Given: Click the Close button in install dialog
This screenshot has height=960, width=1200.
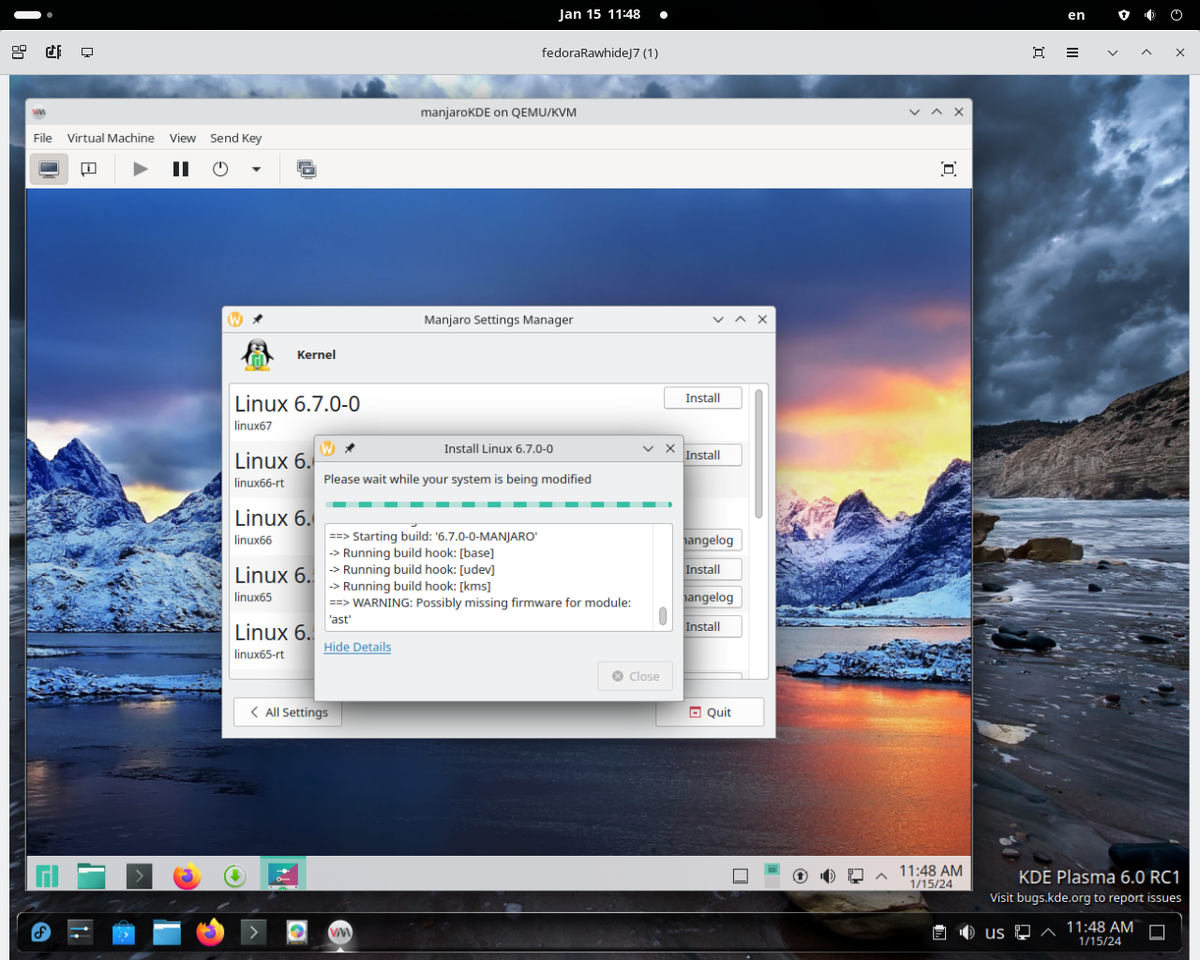Looking at the screenshot, I should 635,676.
